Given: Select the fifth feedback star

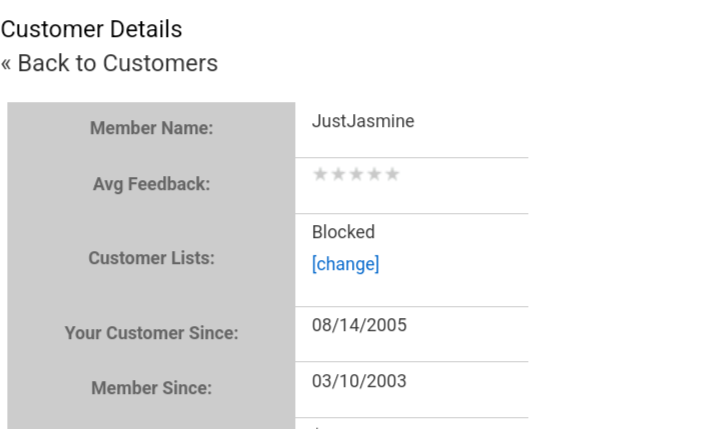Looking at the screenshot, I should click(x=392, y=174).
